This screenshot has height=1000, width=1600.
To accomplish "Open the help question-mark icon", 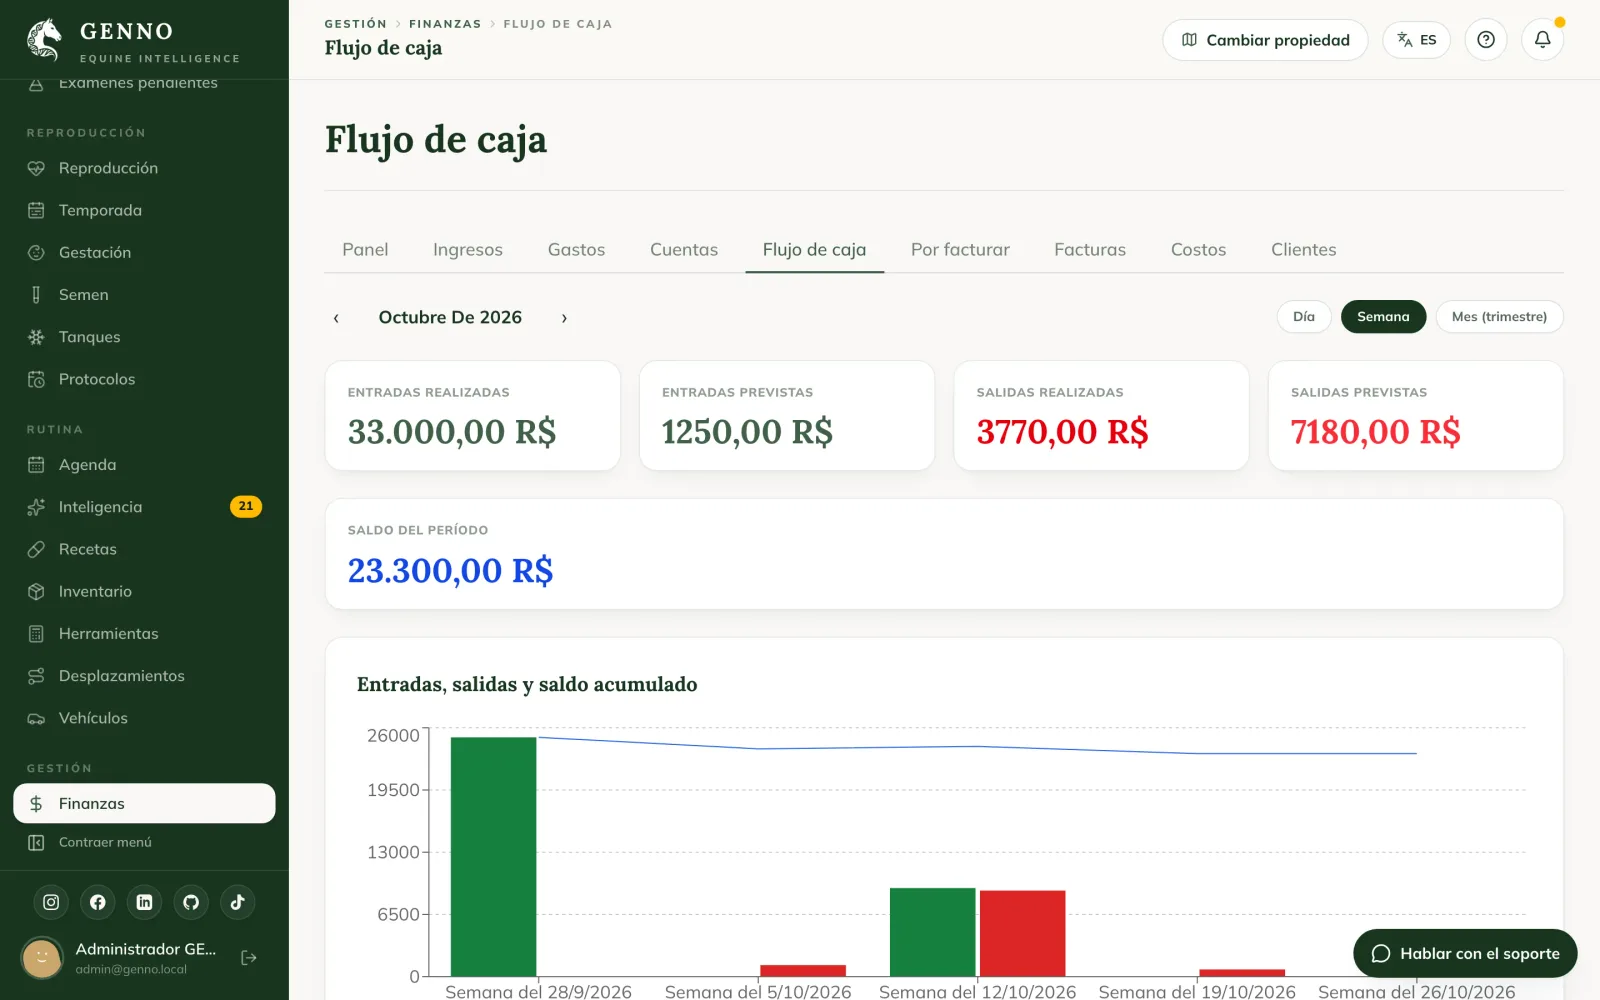I will click(1486, 40).
